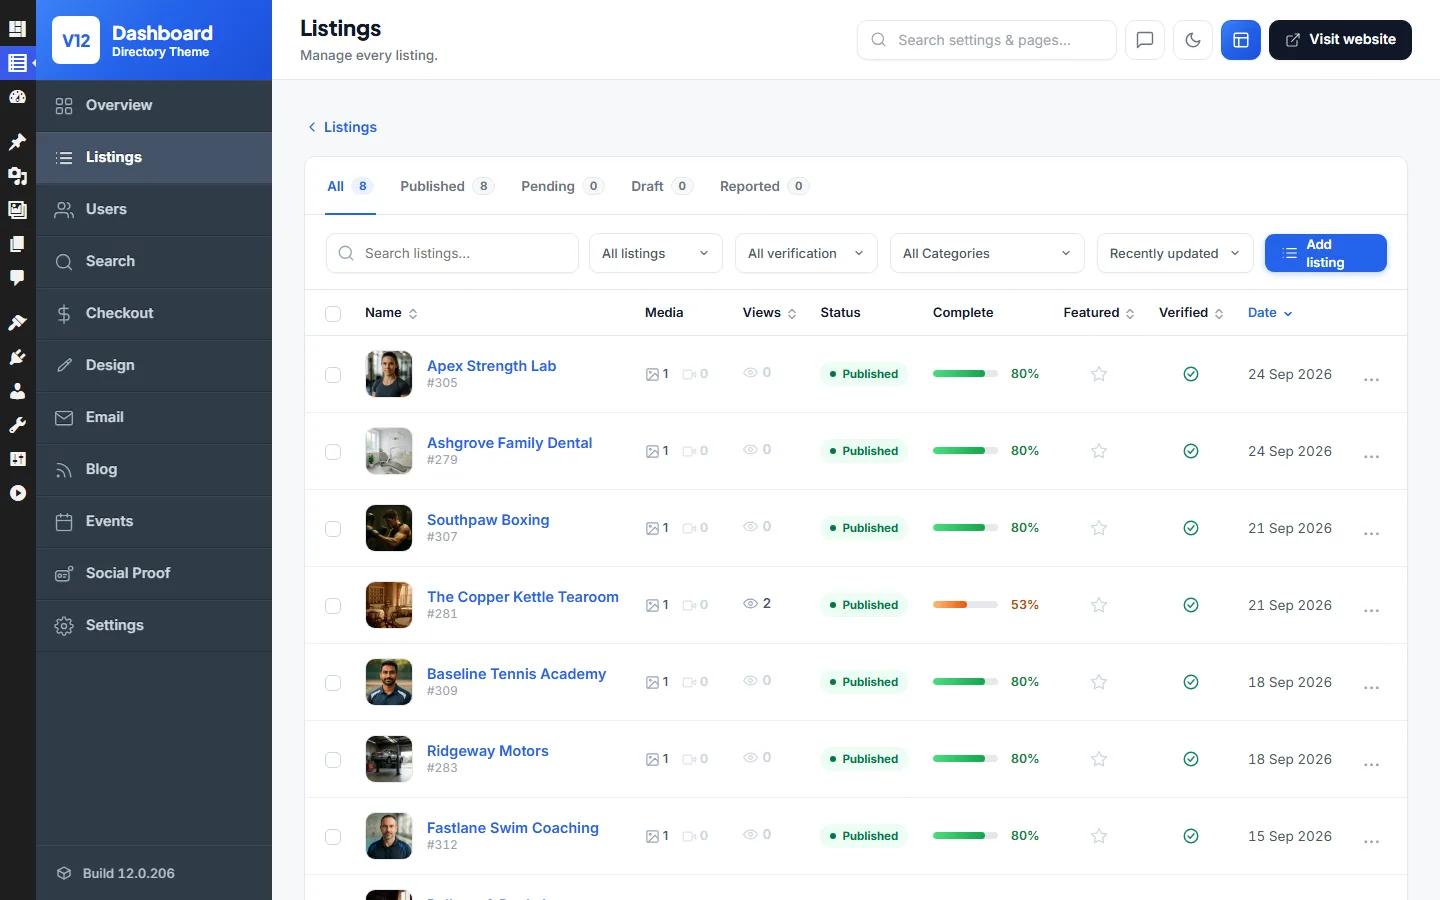Tick the select-all checkbox in table header
This screenshot has width=1440, height=900.
pyautogui.click(x=333, y=314)
